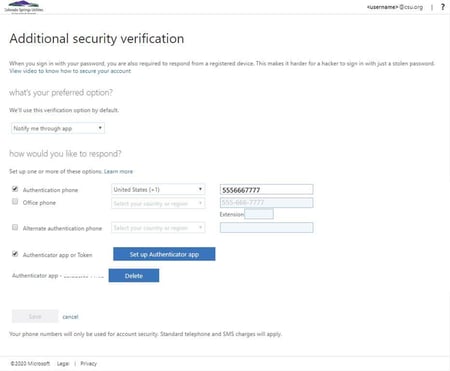Open the Notify me through app dropdown

[58, 128]
